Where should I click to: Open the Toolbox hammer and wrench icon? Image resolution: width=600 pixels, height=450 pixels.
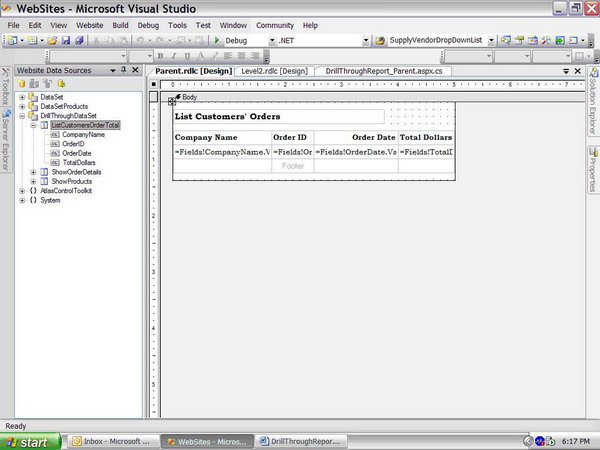coord(546,40)
